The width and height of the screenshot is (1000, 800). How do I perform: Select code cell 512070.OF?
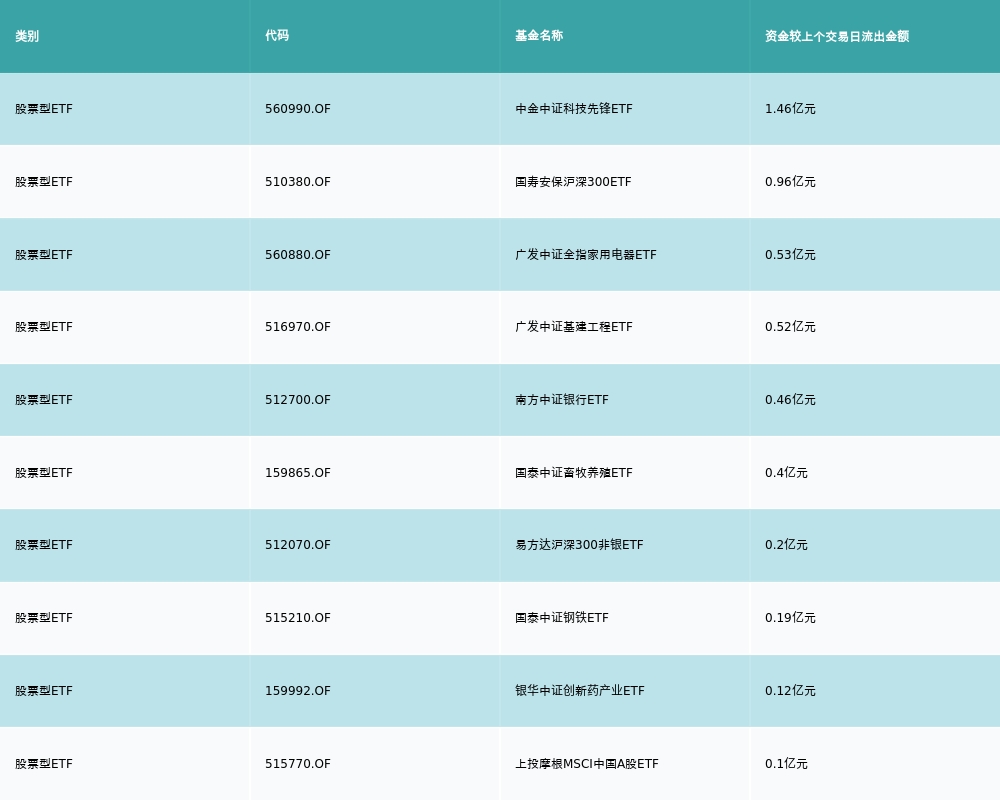(298, 545)
